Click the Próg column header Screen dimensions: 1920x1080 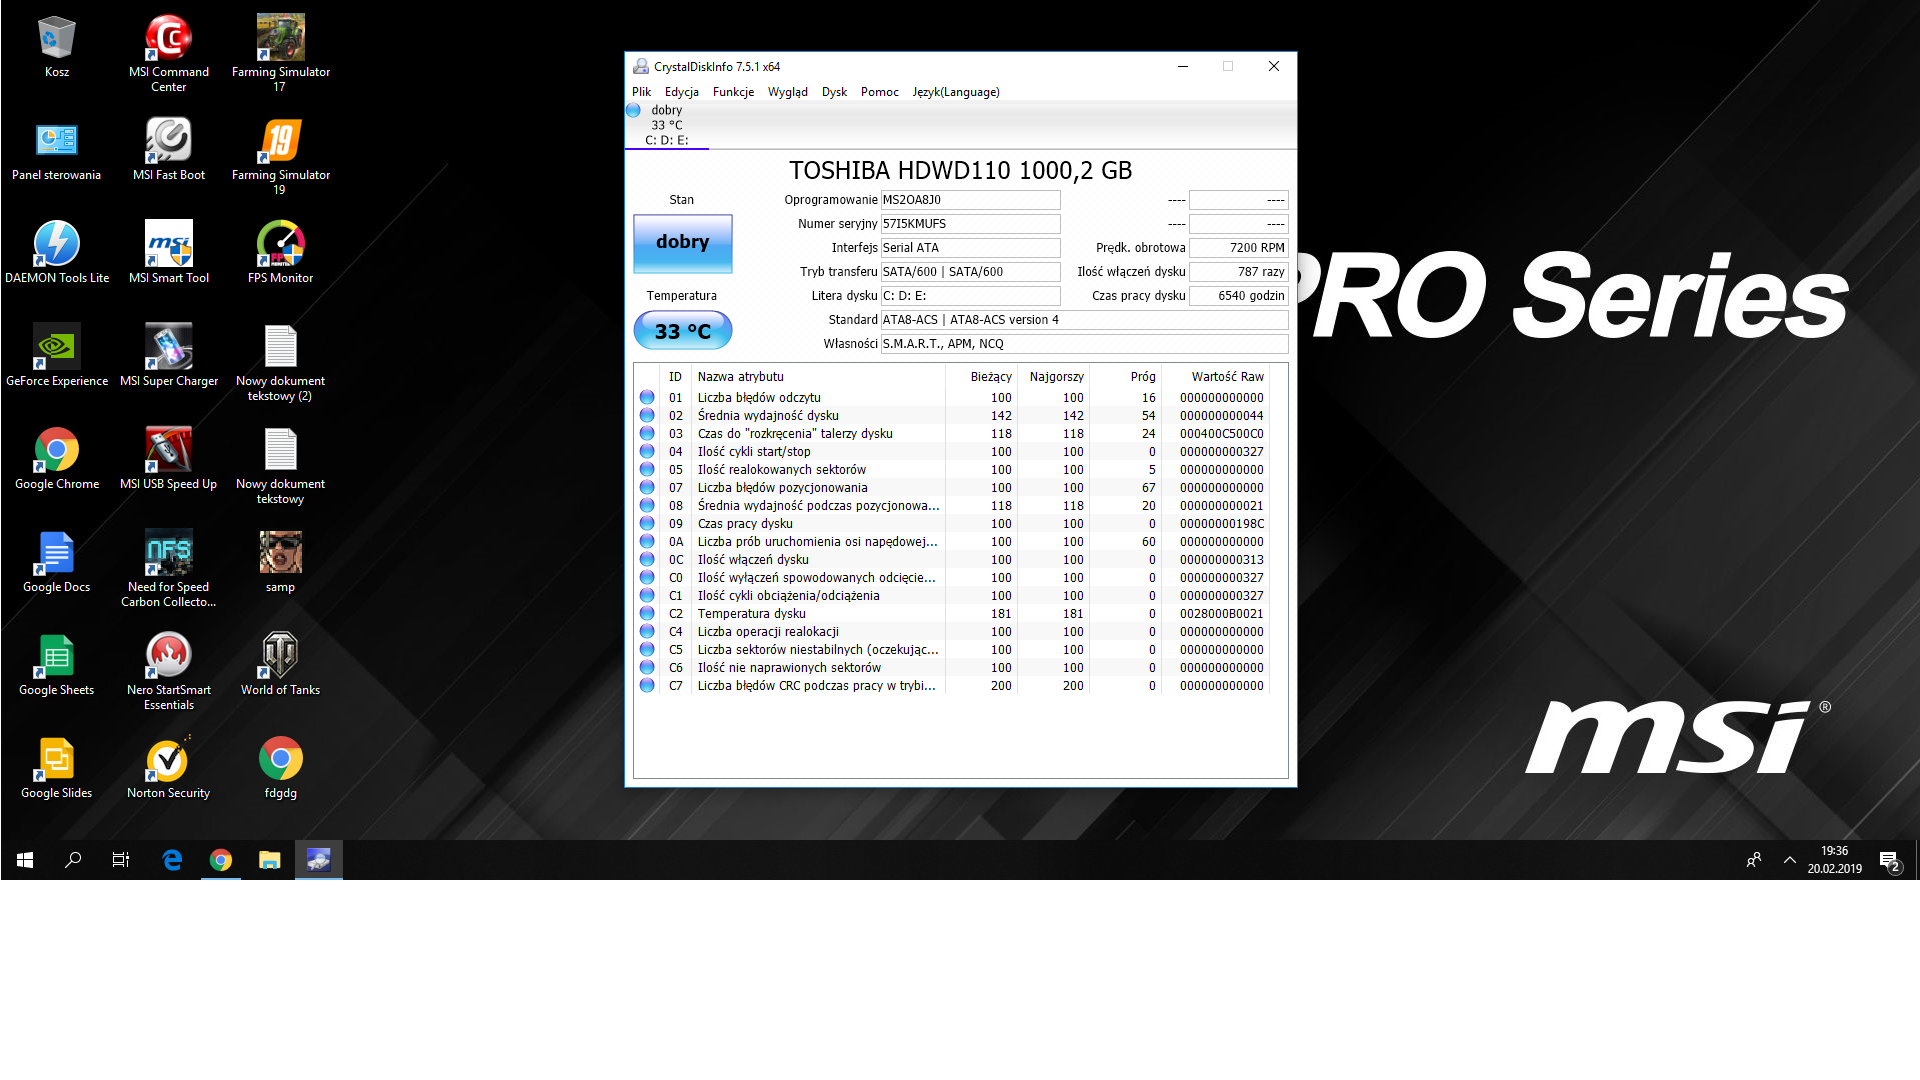pos(1125,377)
